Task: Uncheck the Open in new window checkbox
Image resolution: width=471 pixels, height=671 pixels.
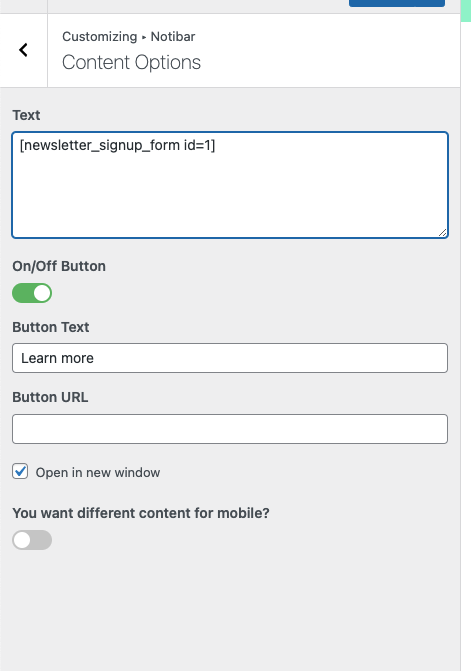Action: [x=20, y=471]
